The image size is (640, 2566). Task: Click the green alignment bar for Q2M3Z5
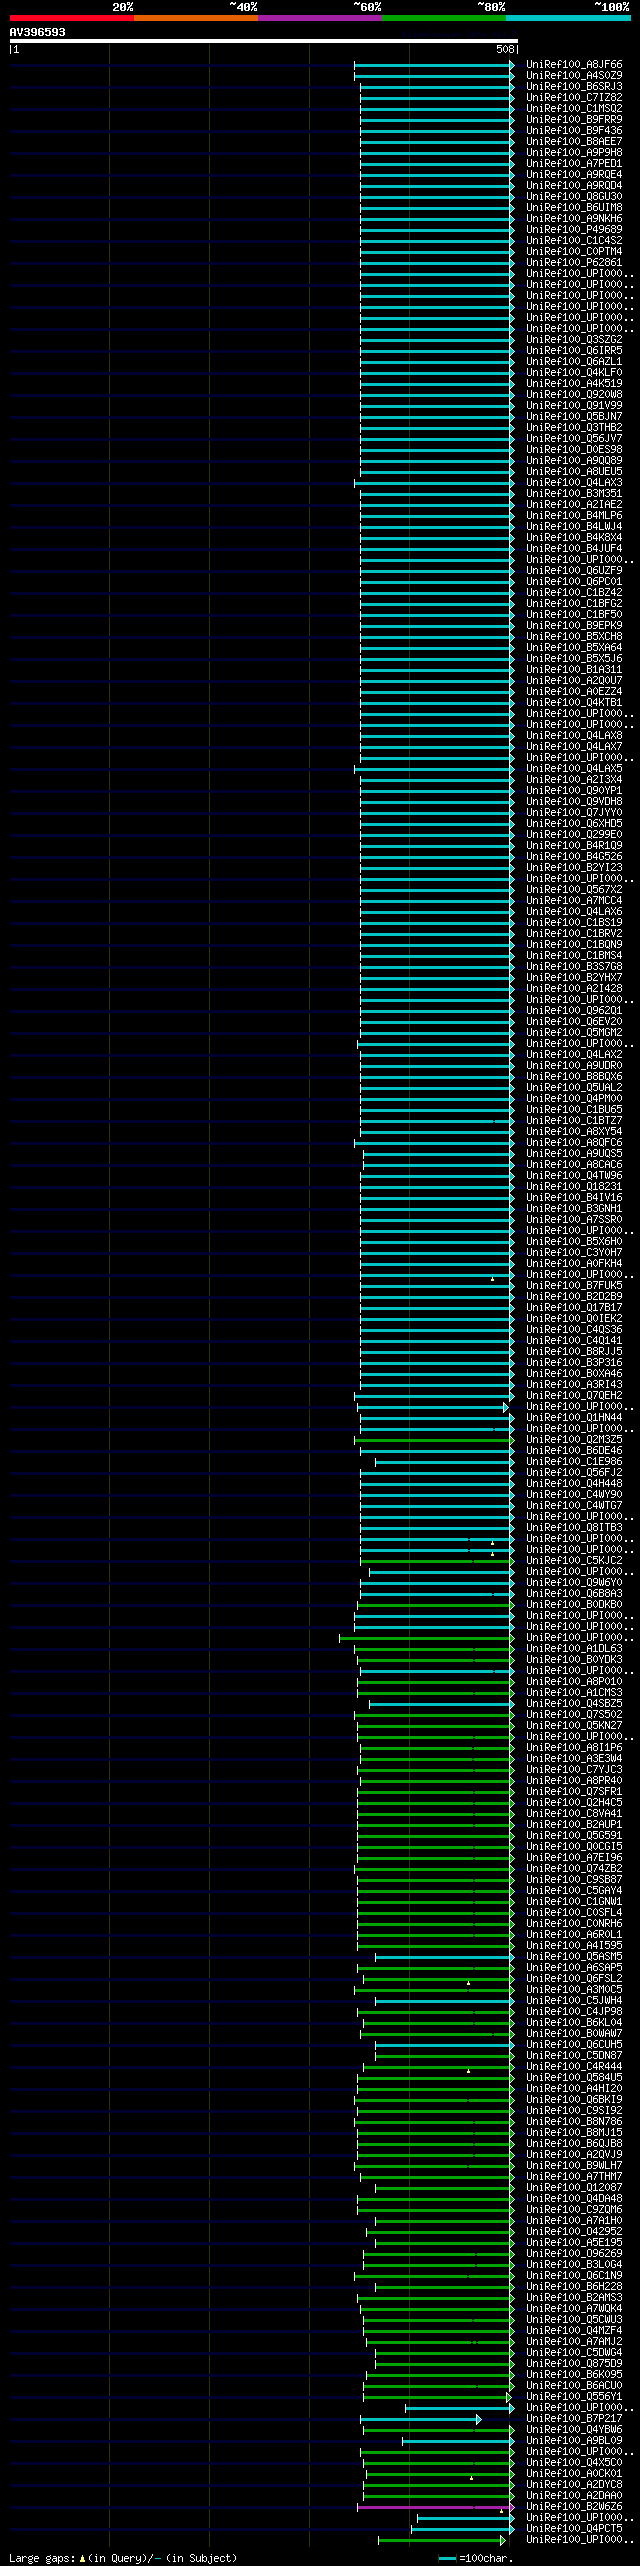click(x=433, y=1440)
